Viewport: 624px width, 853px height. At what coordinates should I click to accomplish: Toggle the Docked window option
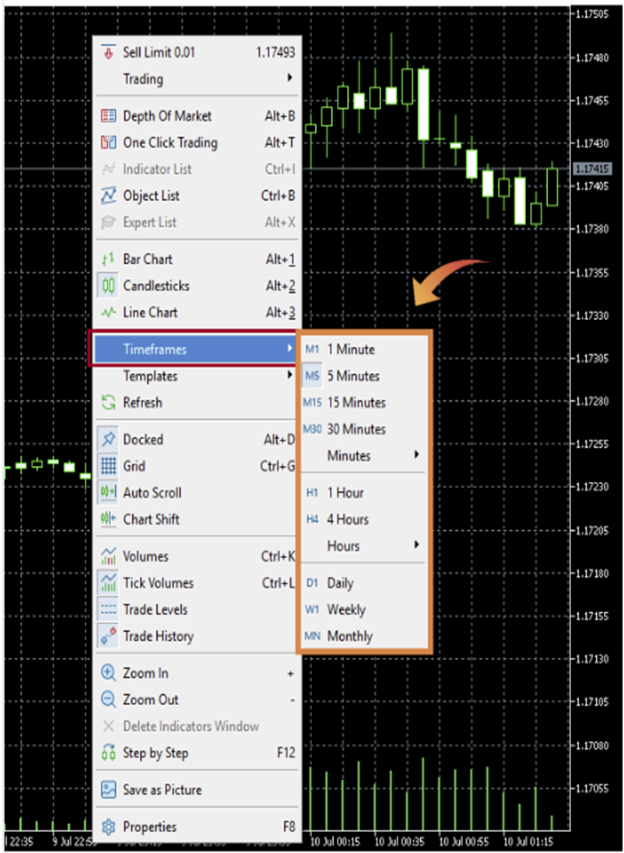143,439
